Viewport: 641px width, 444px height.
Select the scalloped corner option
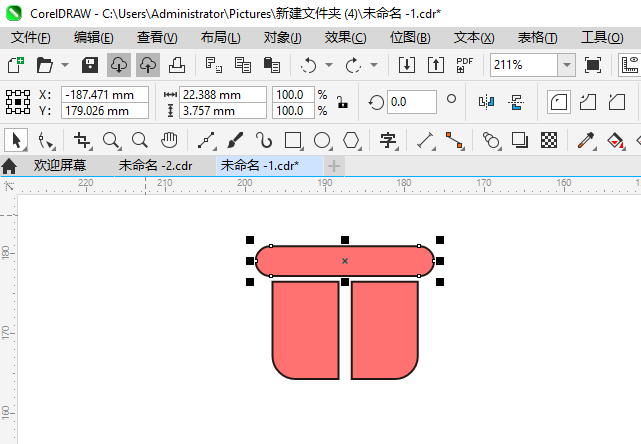[x=588, y=102]
